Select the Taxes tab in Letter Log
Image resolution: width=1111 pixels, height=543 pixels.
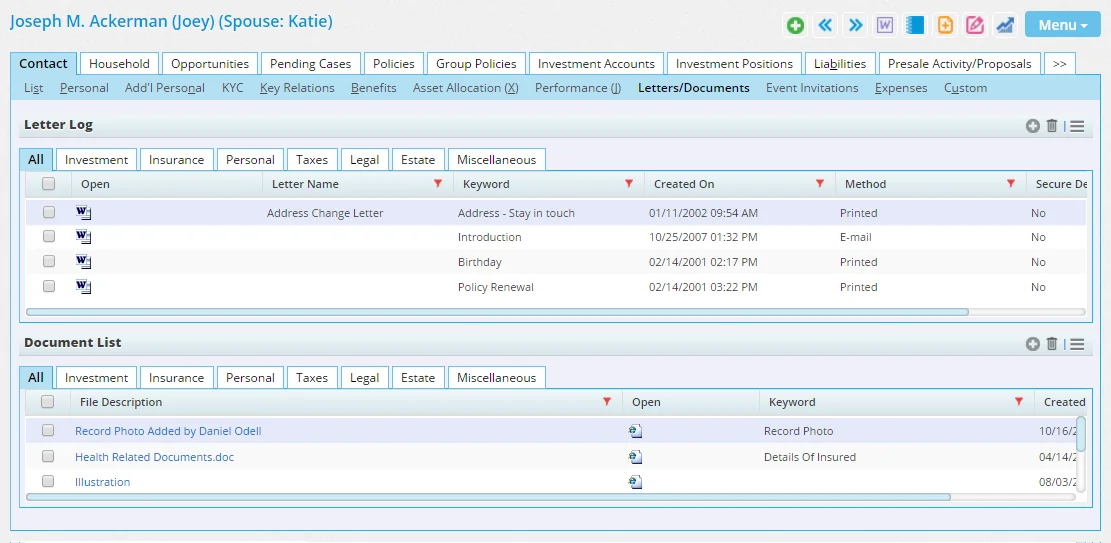tap(312, 160)
